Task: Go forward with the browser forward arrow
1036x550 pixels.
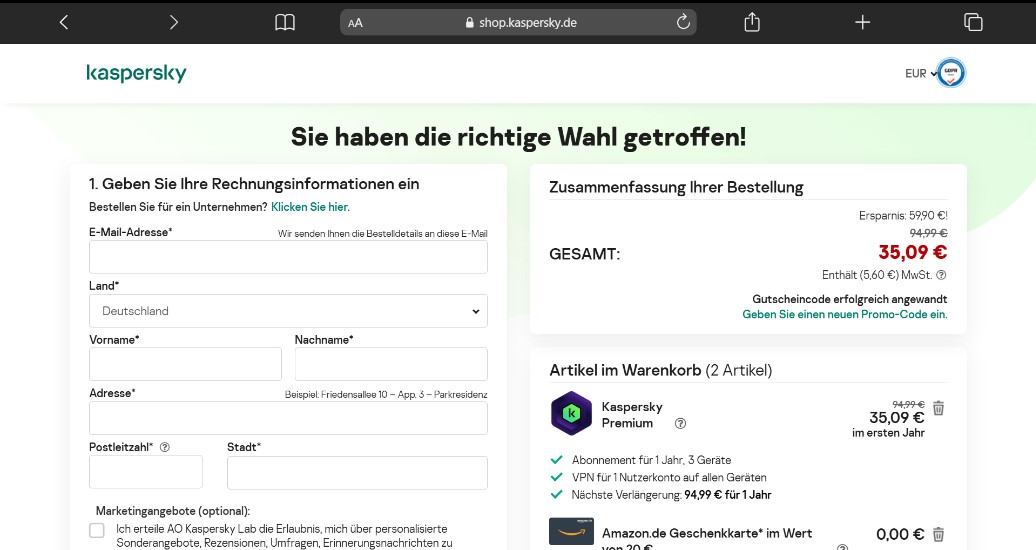Action: pos(174,22)
